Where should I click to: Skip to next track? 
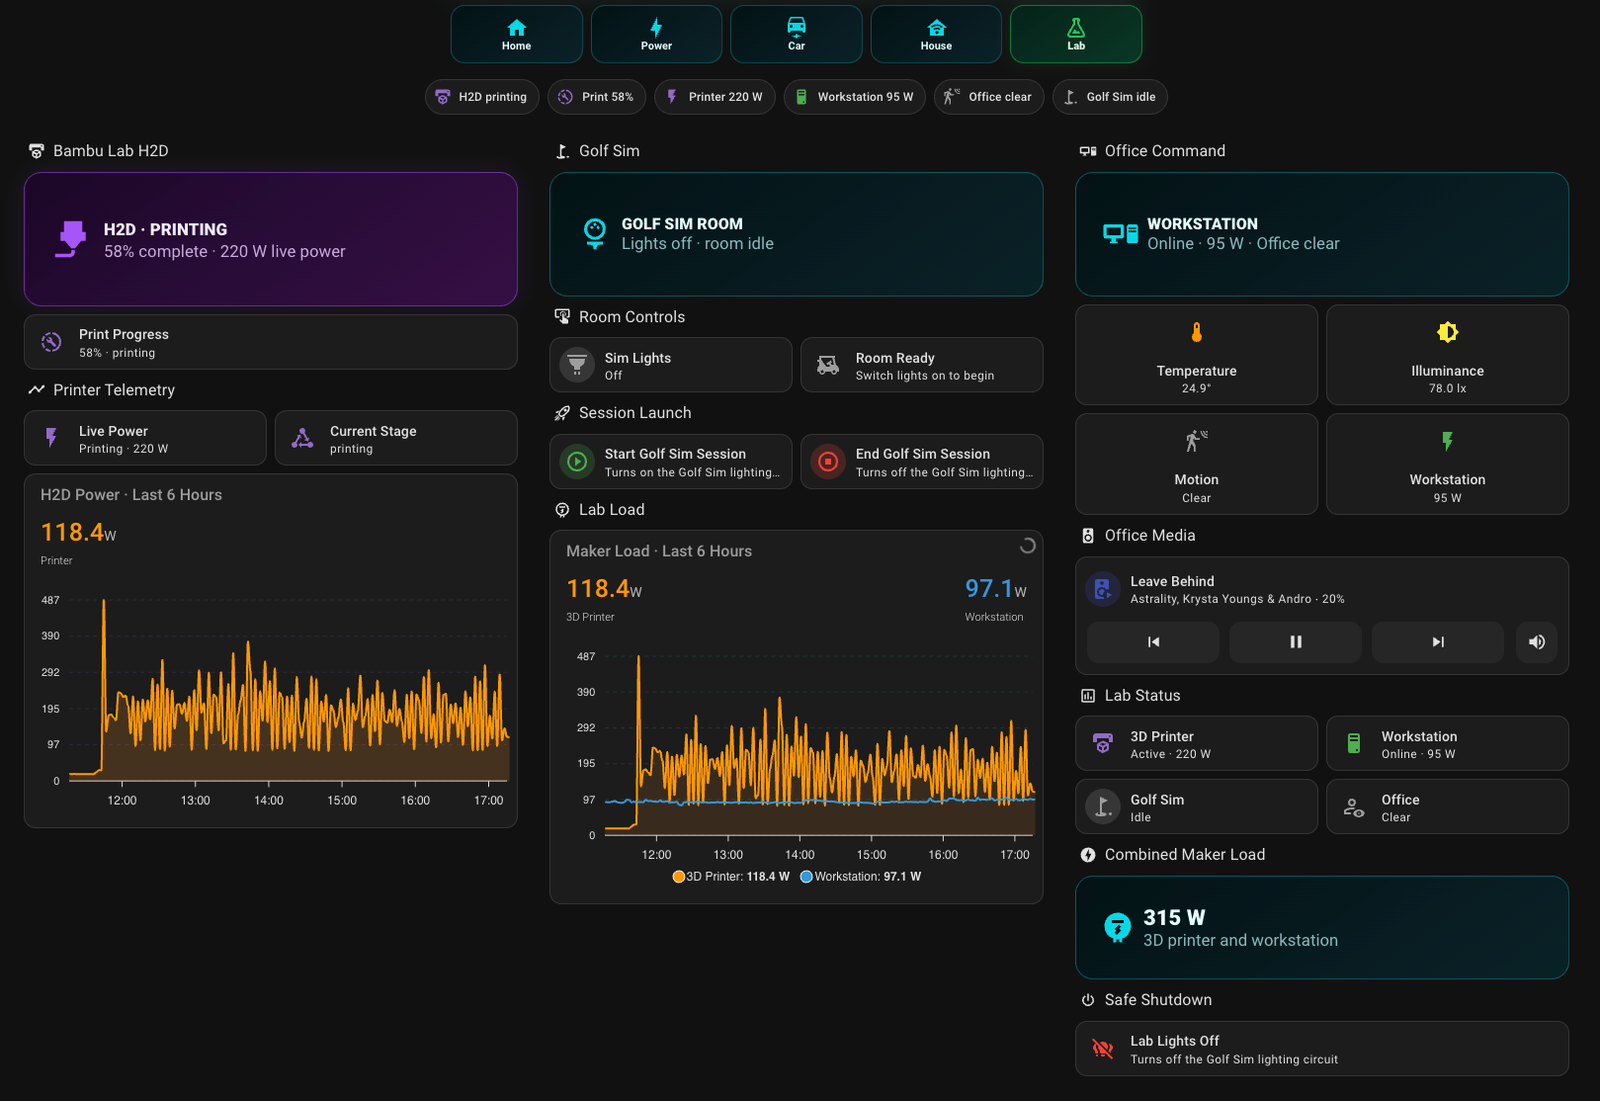[1438, 642]
